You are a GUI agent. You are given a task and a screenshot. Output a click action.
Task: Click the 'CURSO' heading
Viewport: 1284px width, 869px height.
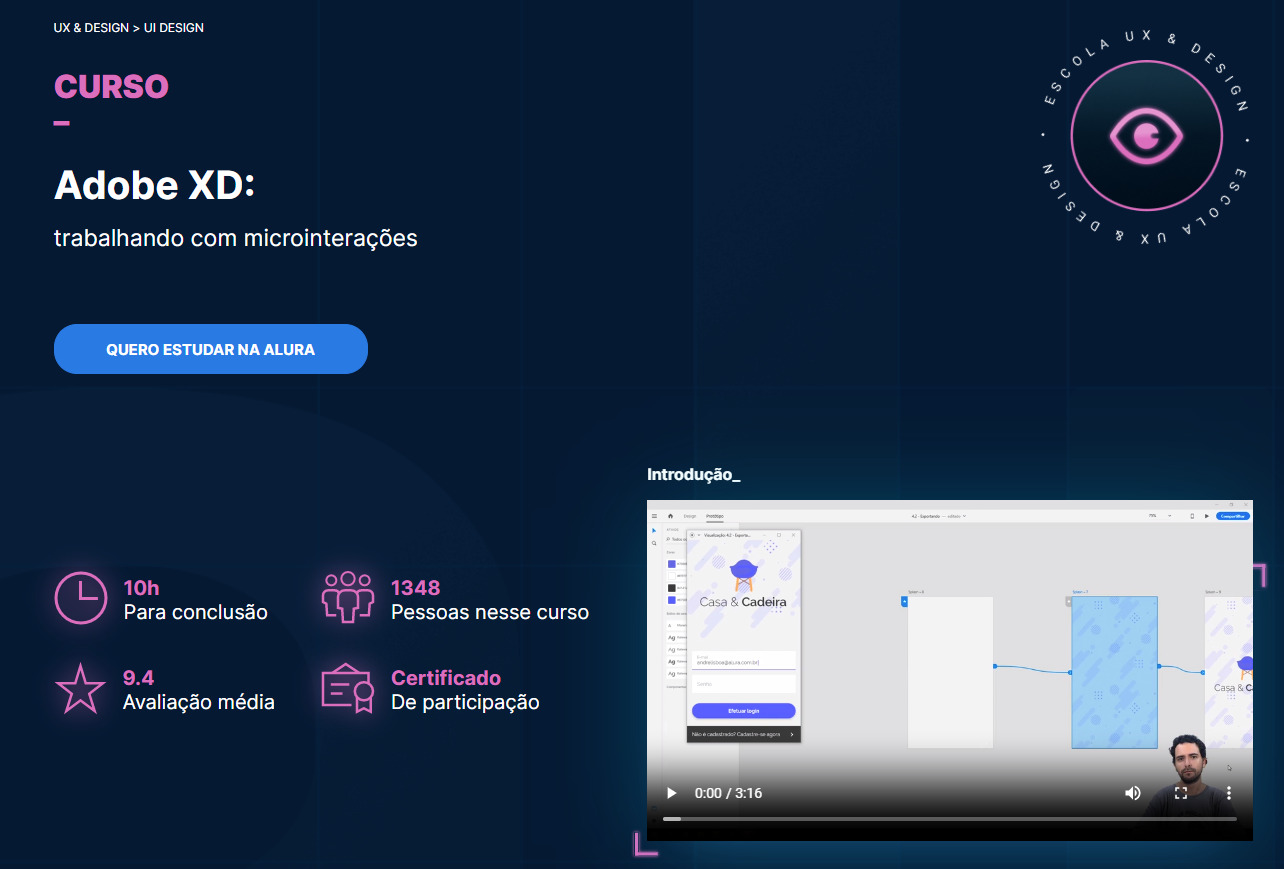click(x=111, y=87)
